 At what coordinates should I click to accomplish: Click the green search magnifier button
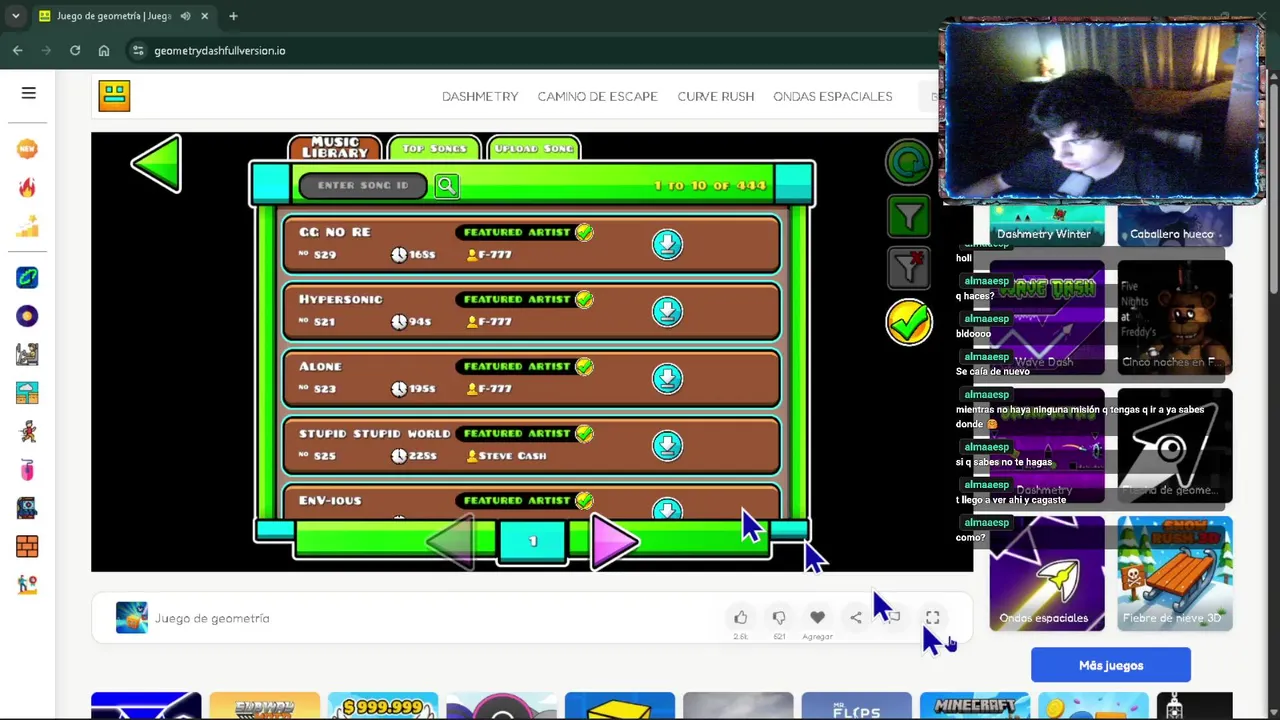coord(447,185)
